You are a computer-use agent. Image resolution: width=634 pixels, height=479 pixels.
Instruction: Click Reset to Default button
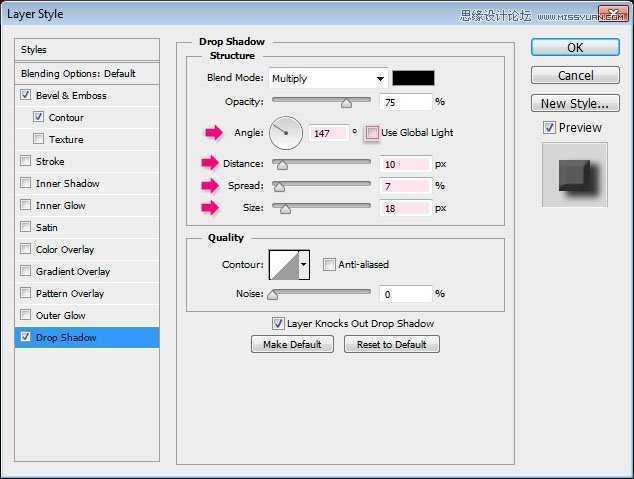(392, 344)
